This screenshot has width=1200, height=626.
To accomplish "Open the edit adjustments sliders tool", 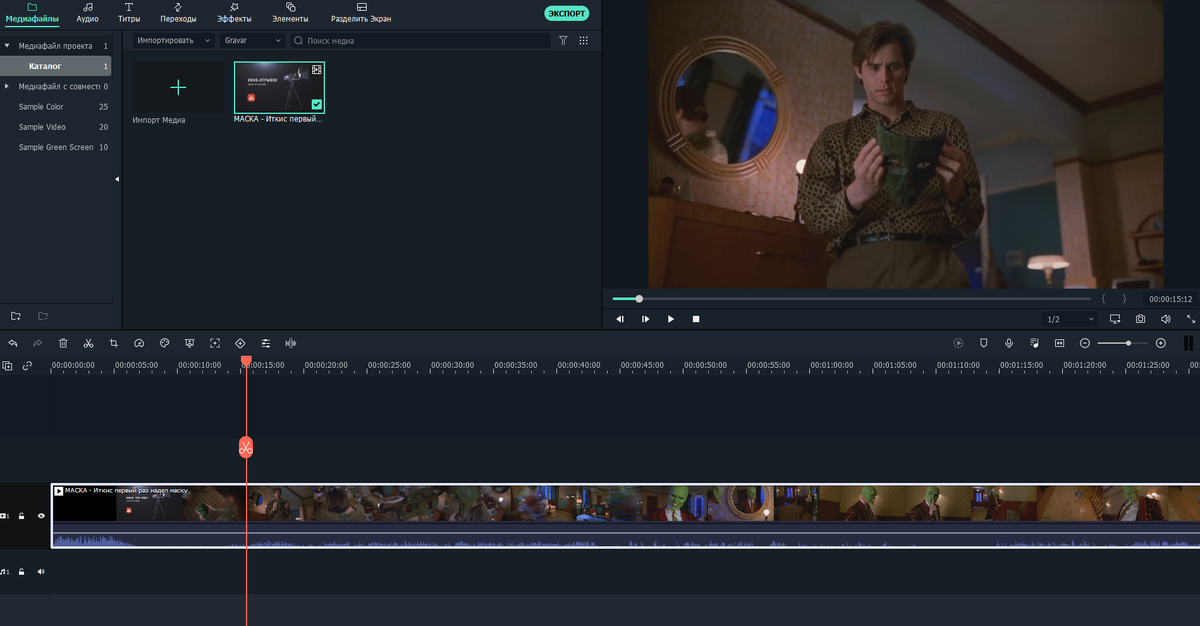I will point(266,343).
